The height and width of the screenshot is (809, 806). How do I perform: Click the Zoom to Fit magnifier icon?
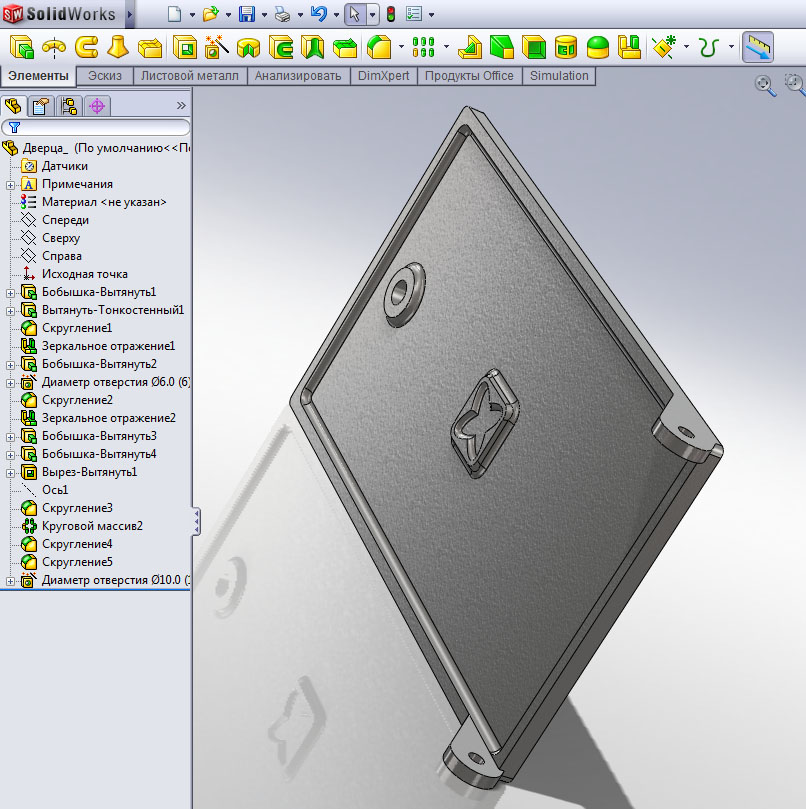pyautogui.click(x=765, y=86)
